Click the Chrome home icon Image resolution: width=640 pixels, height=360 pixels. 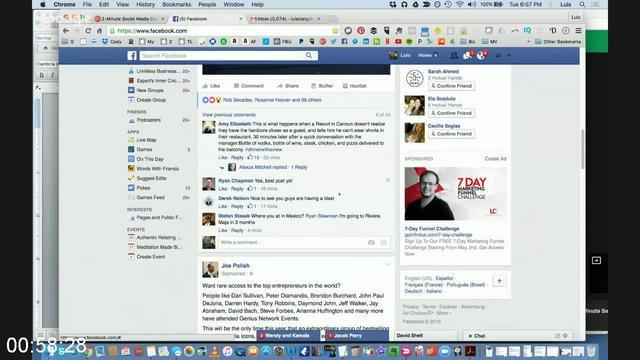coord(99,31)
